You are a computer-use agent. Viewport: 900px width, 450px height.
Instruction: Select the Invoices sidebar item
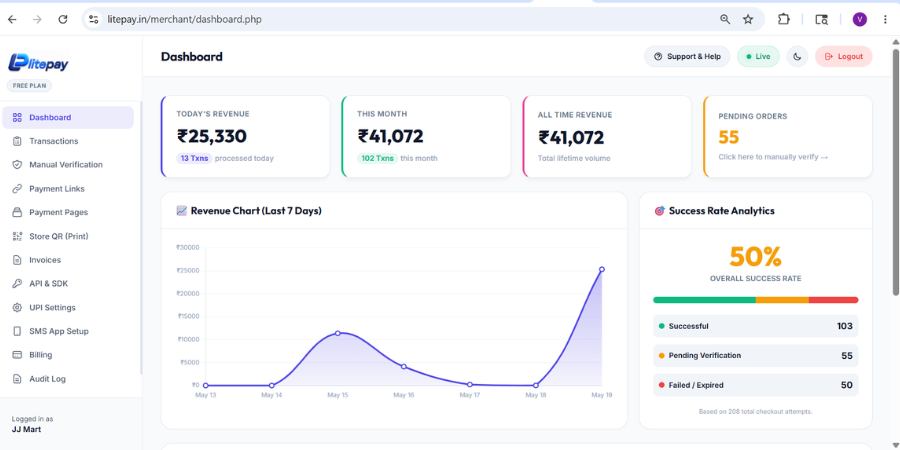[x=68, y=260]
